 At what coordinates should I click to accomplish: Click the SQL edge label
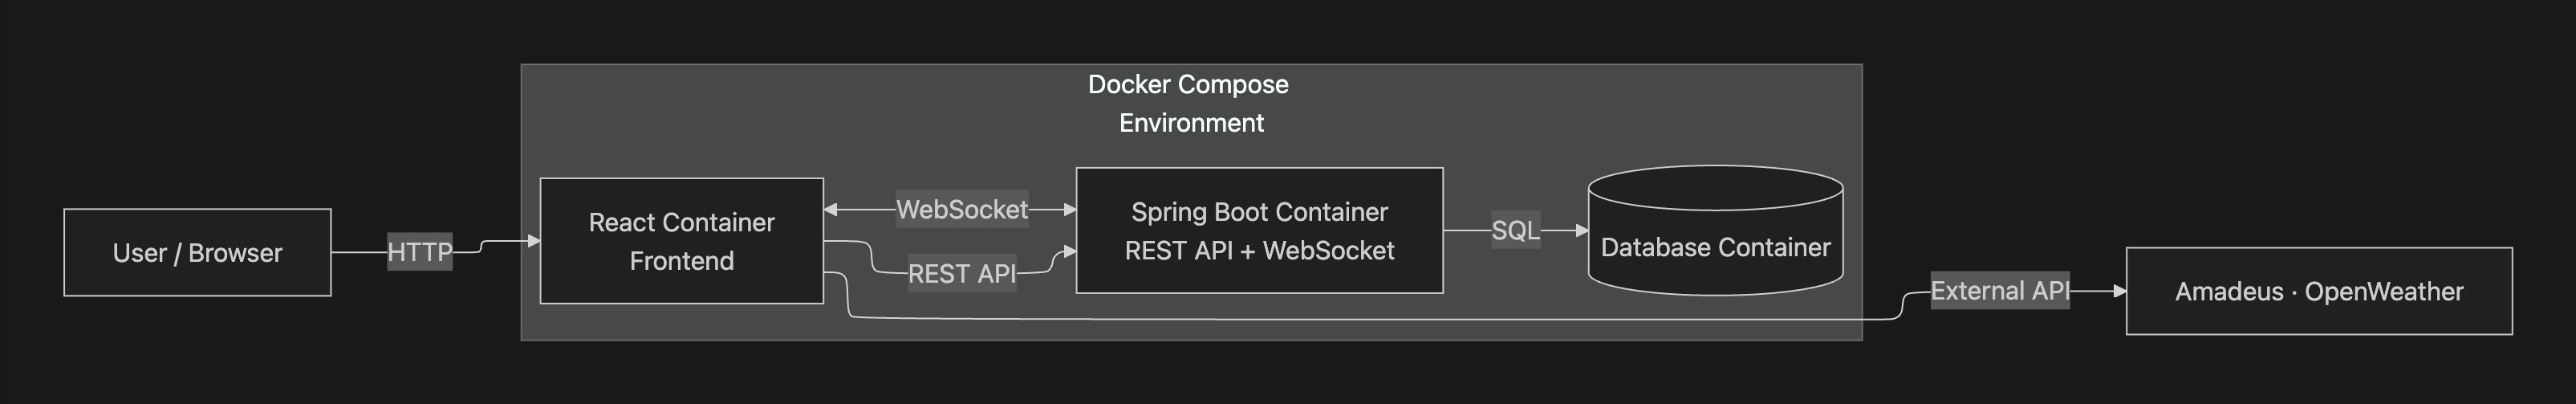click(1515, 231)
